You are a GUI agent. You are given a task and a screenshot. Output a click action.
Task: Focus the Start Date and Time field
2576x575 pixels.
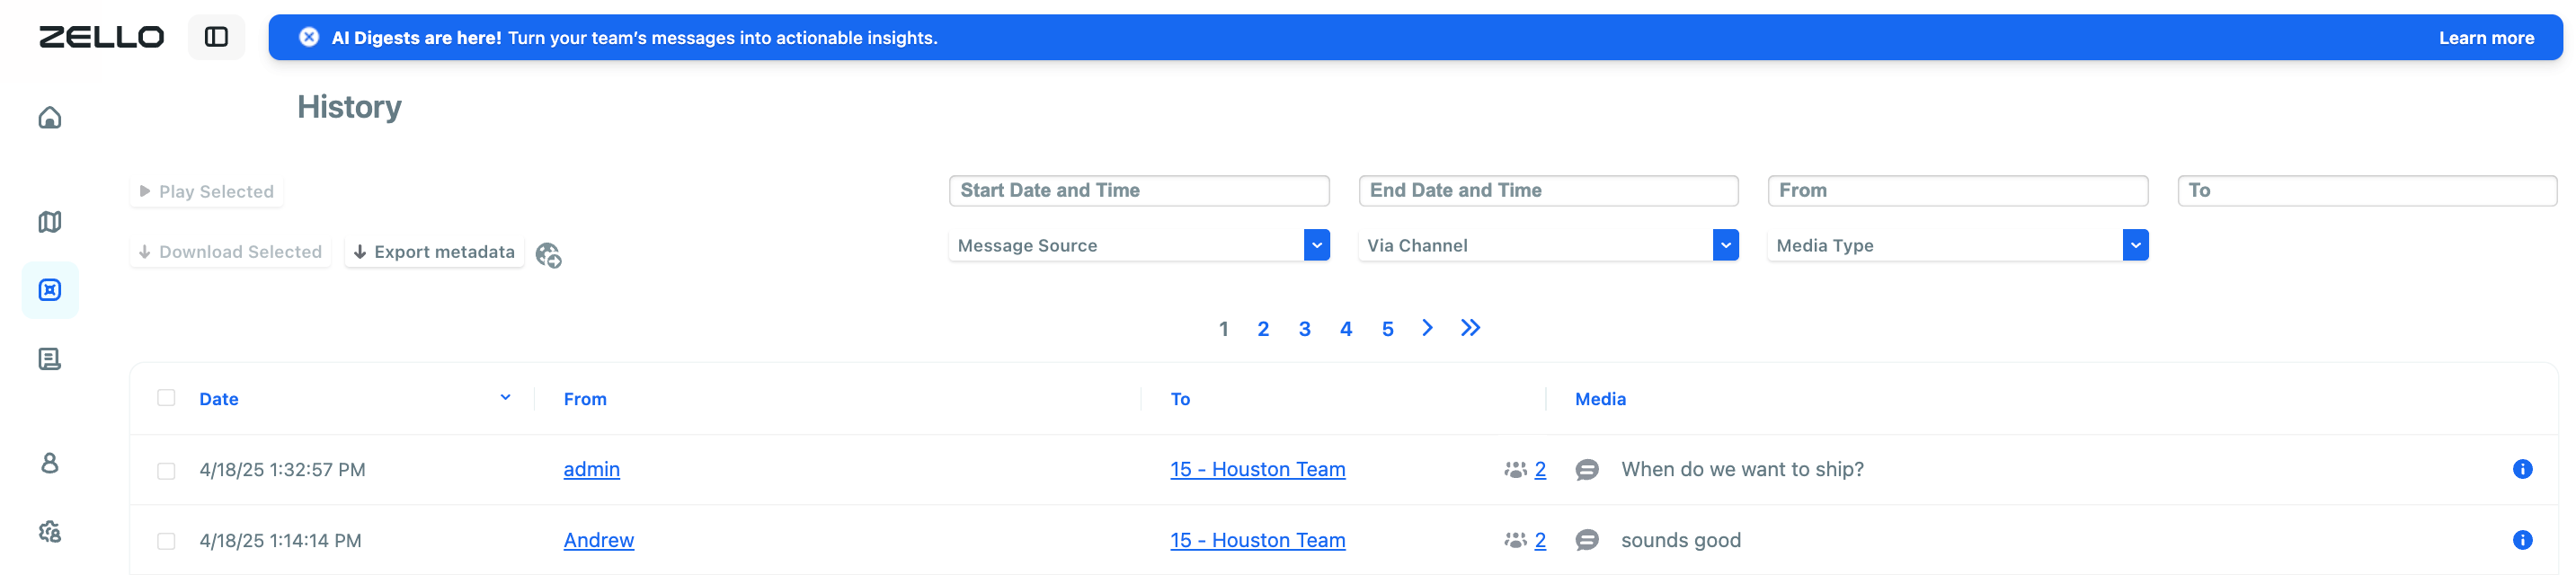[1139, 190]
